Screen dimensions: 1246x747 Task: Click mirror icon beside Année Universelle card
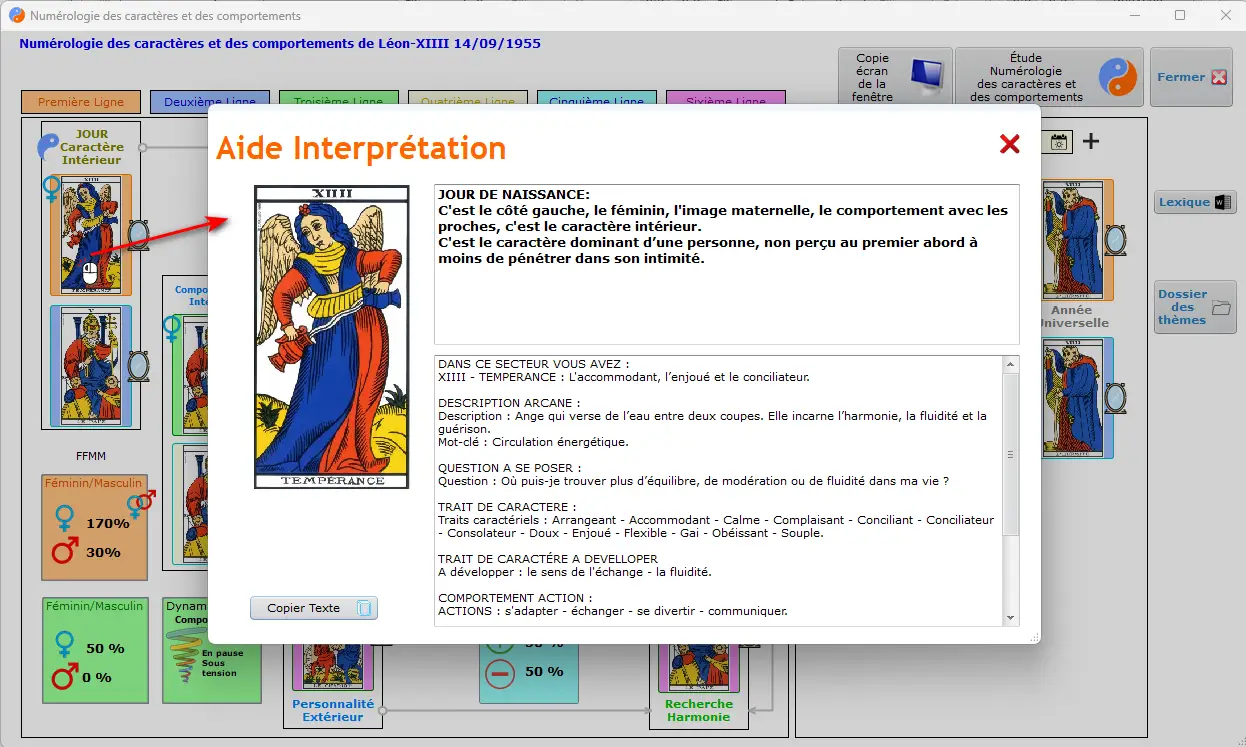[x=1118, y=398]
